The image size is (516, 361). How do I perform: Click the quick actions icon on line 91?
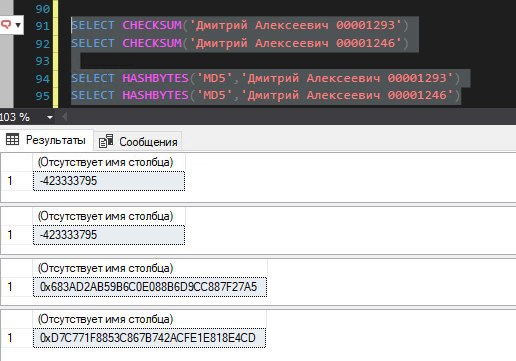click(x=6, y=24)
